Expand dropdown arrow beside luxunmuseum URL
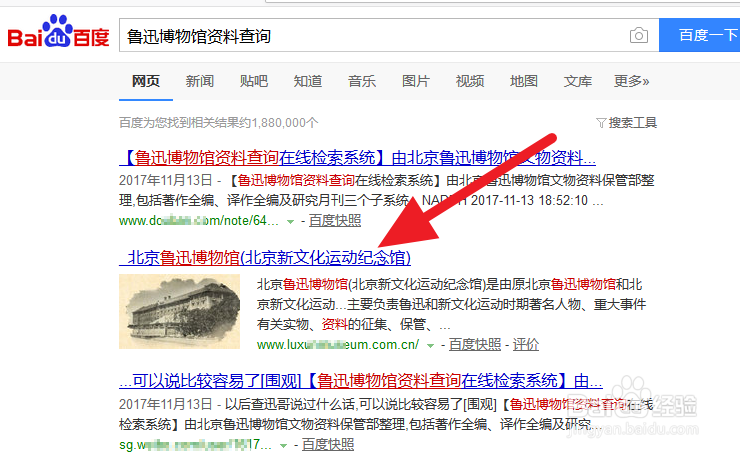 point(430,345)
